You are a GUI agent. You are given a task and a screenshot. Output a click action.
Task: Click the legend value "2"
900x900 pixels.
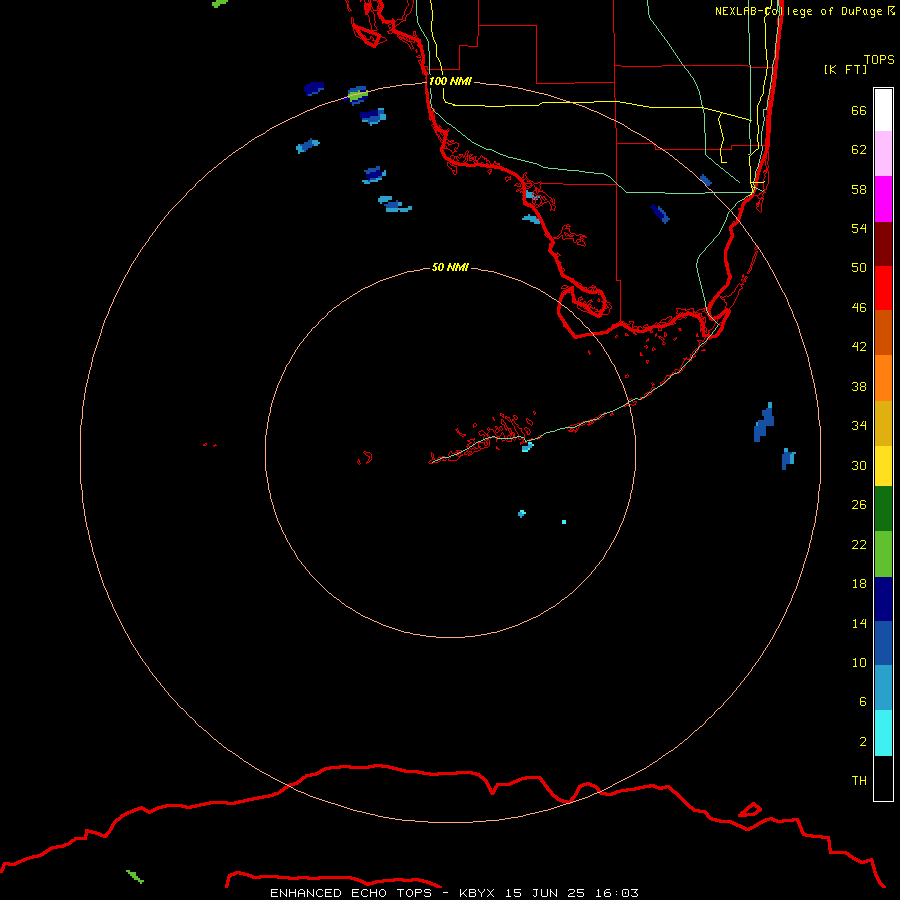pyautogui.click(x=862, y=742)
